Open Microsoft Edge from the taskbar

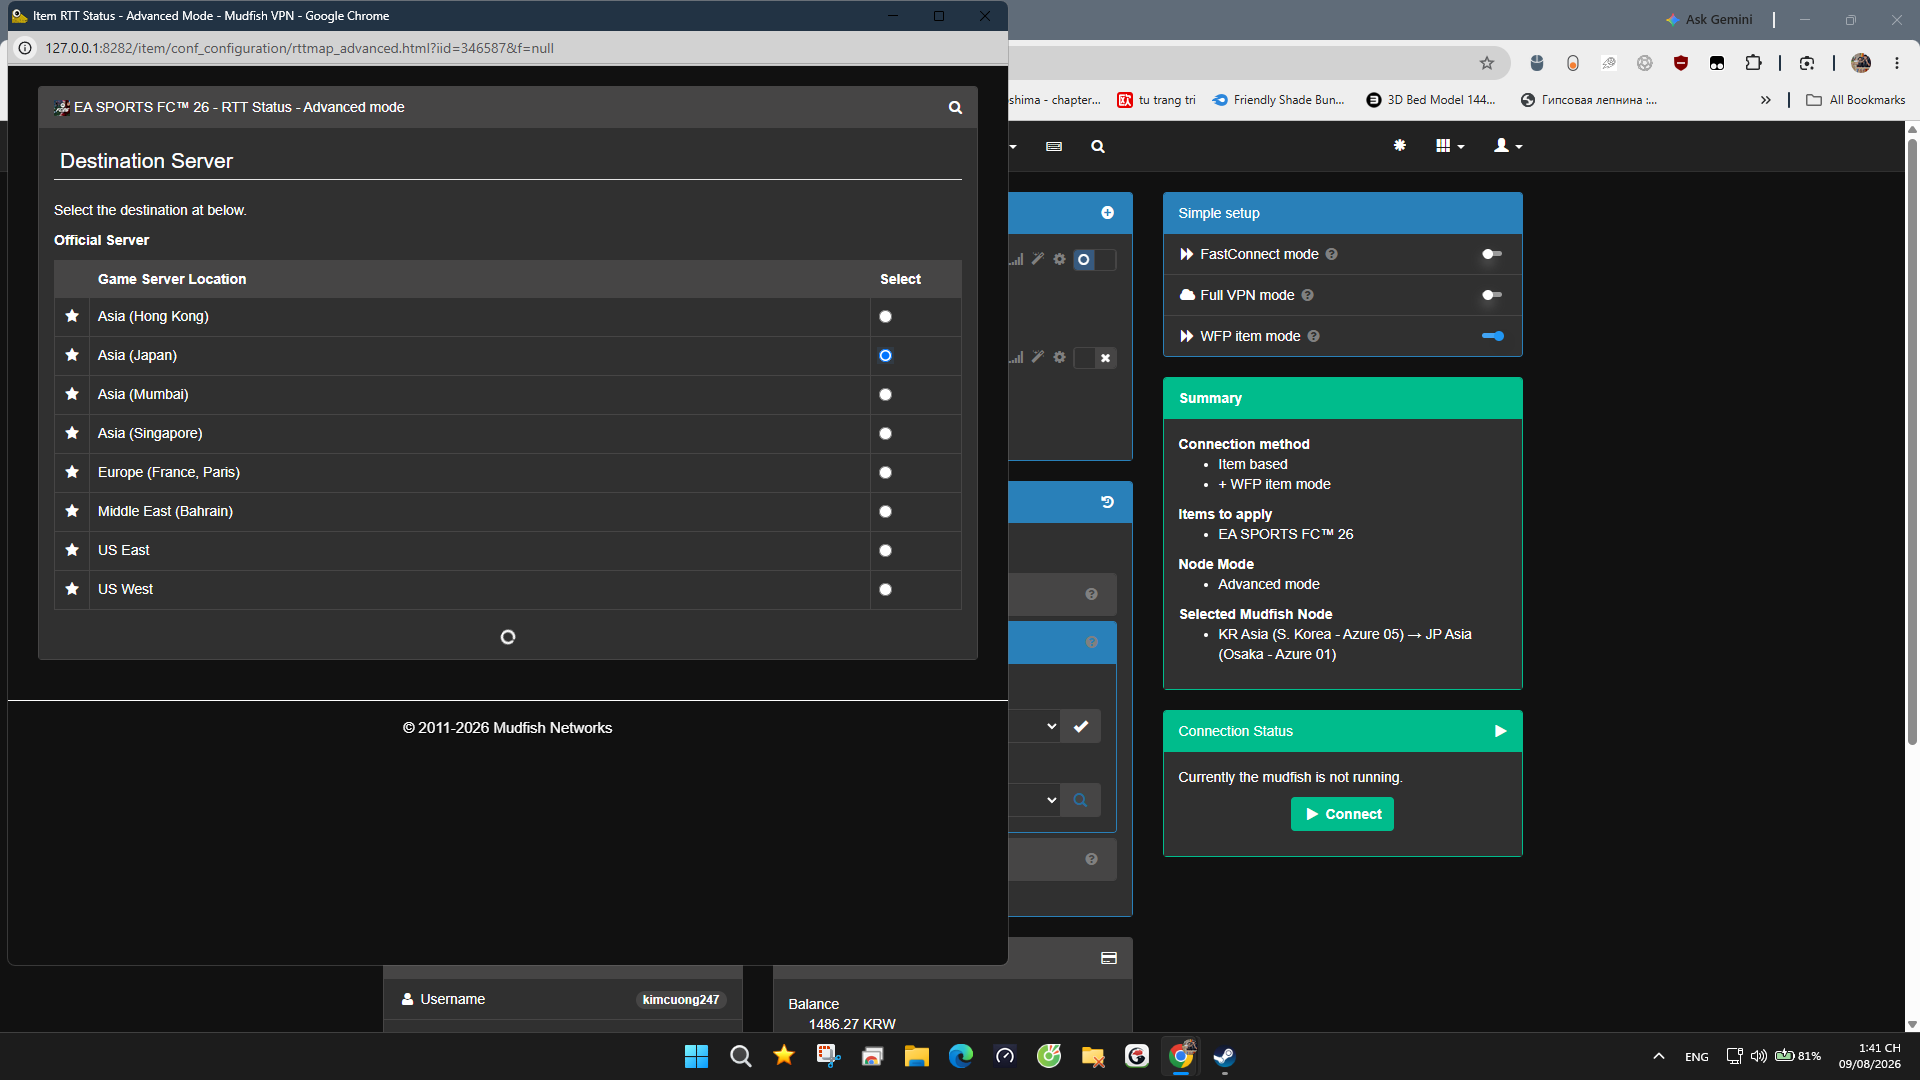point(960,1056)
